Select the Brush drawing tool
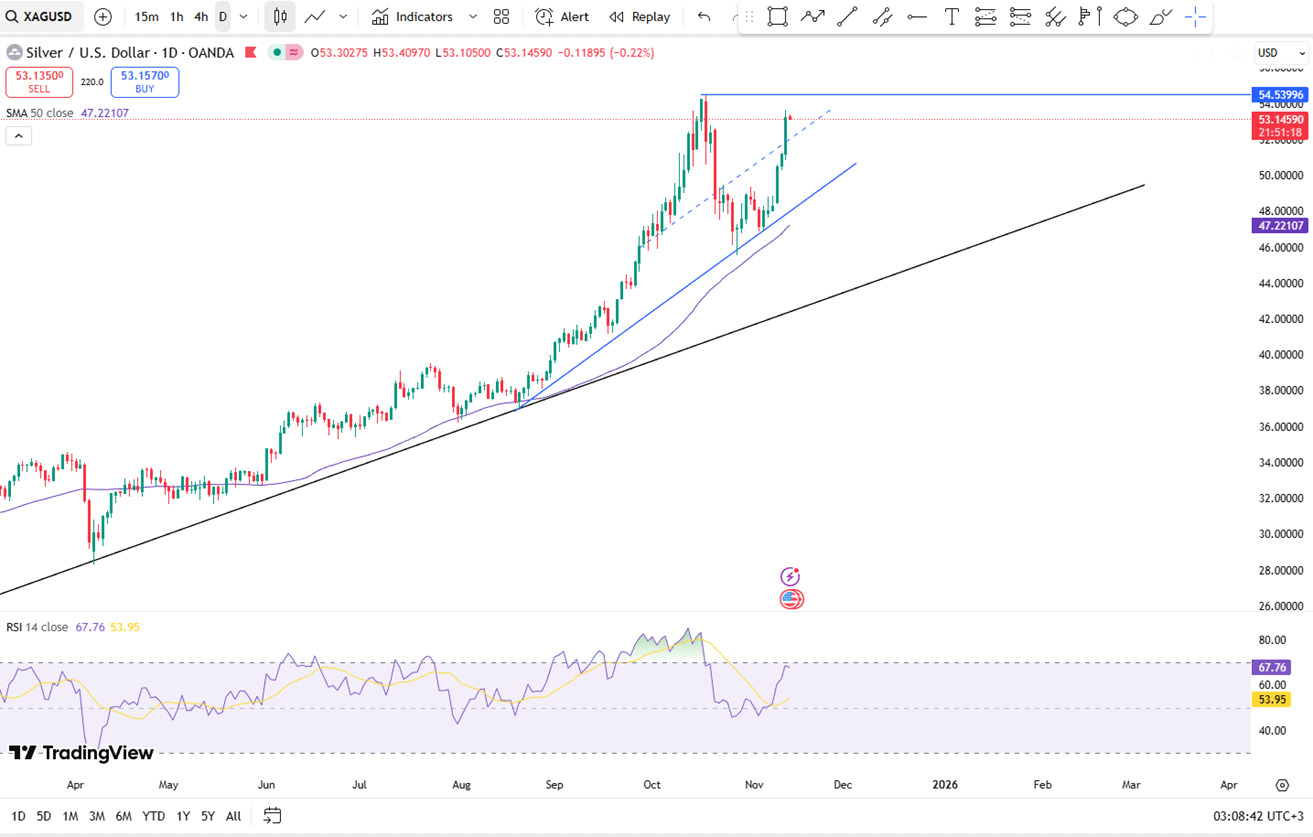Viewport: 1313px width, 837px height. [x=1160, y=17]
